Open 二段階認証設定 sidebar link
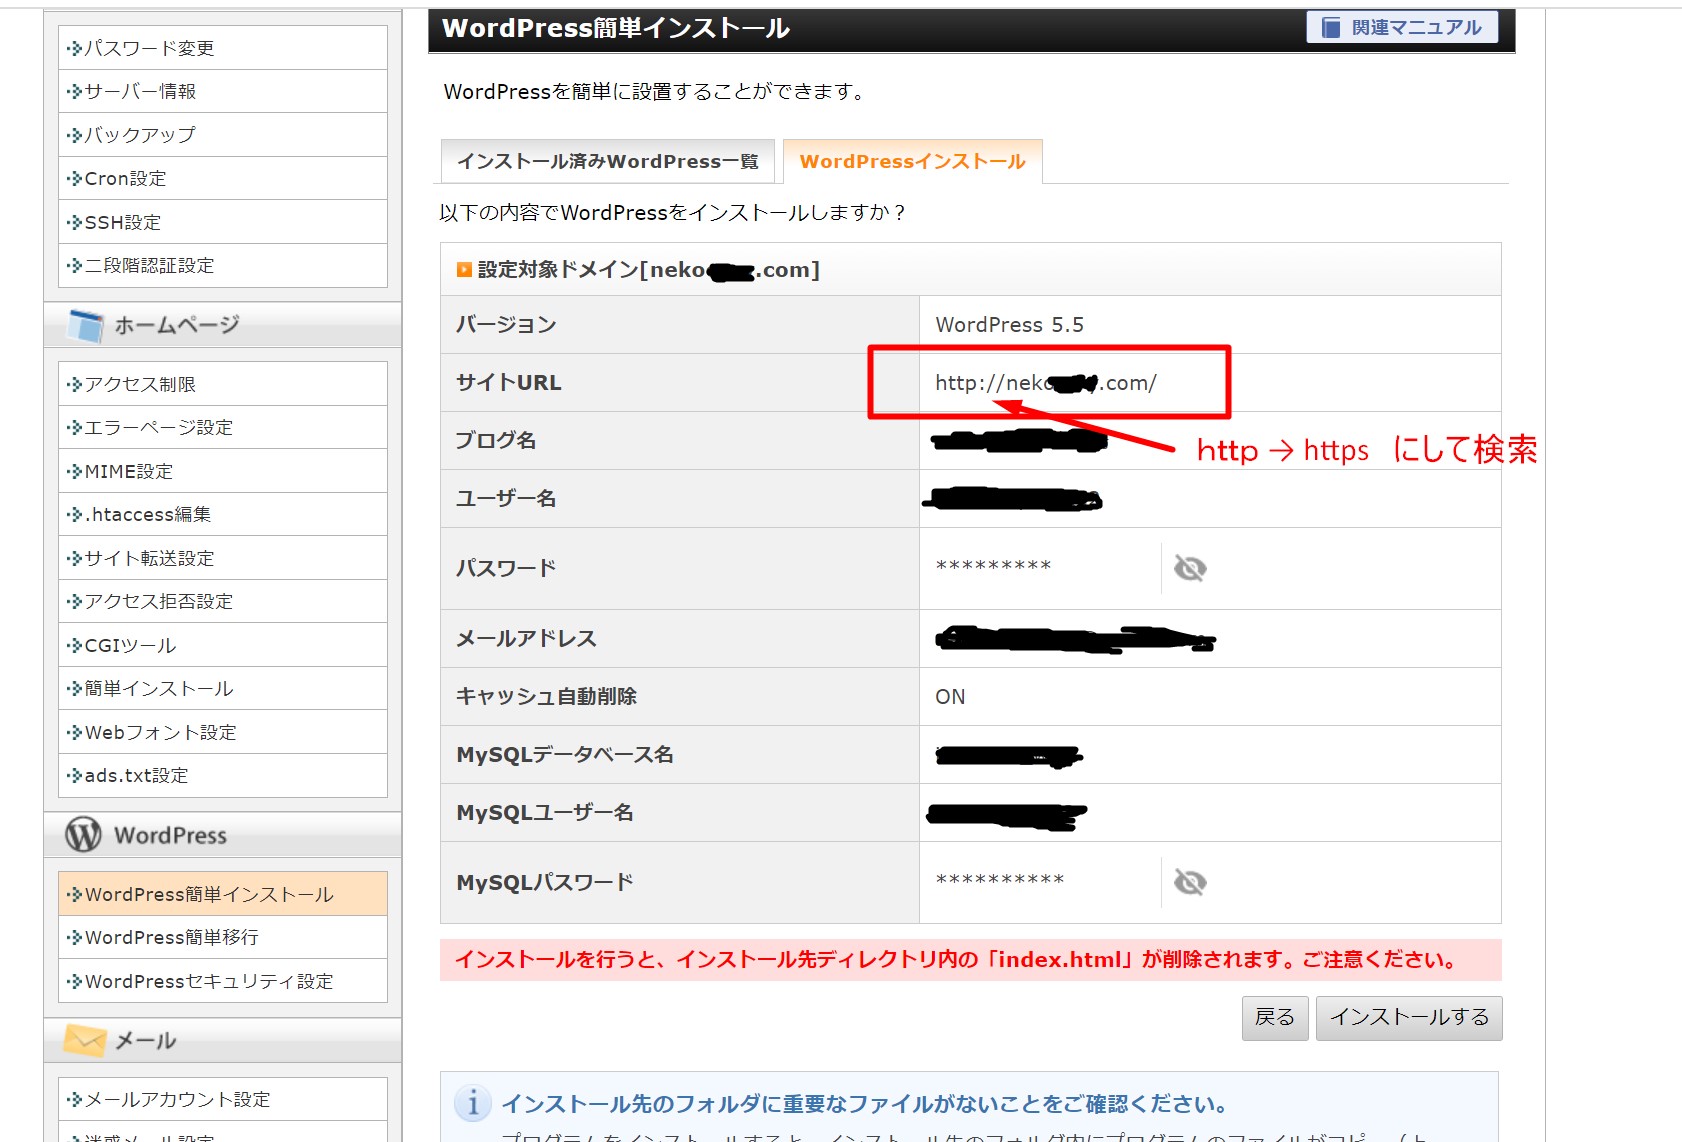Screen dimensions: 1682x1142 [223, 265]
